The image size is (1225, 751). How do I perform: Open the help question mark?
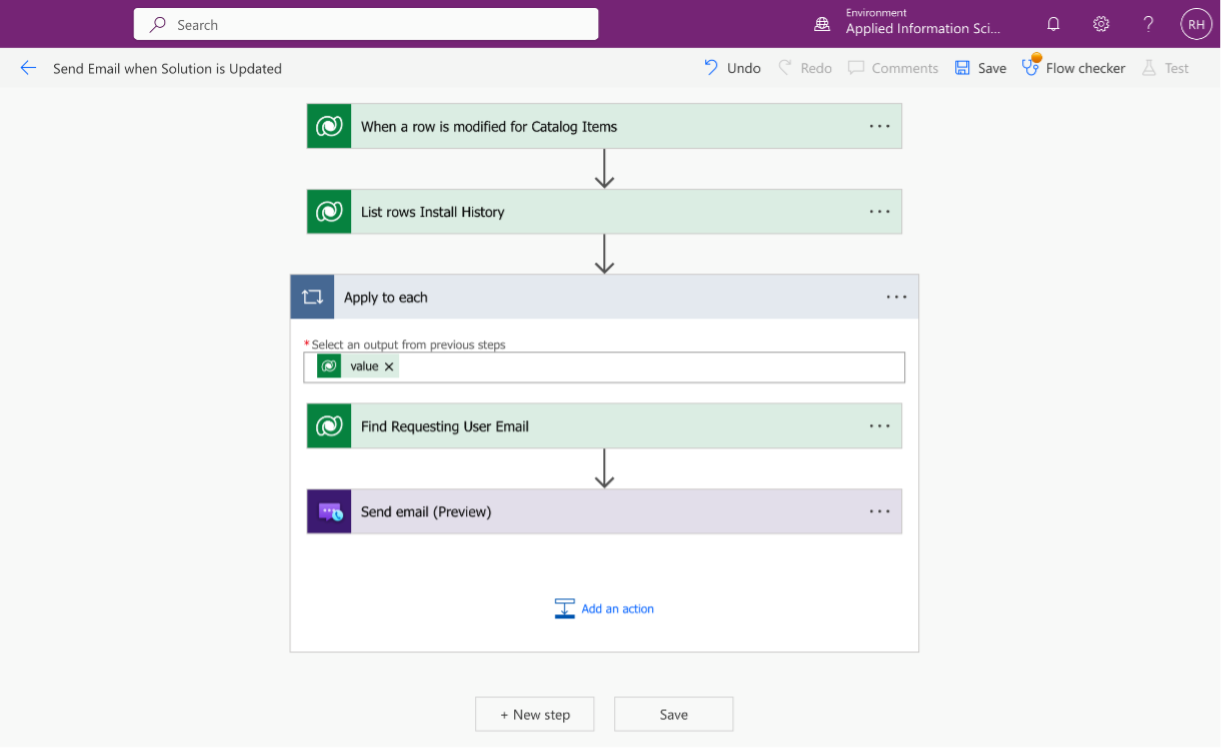1148,23
